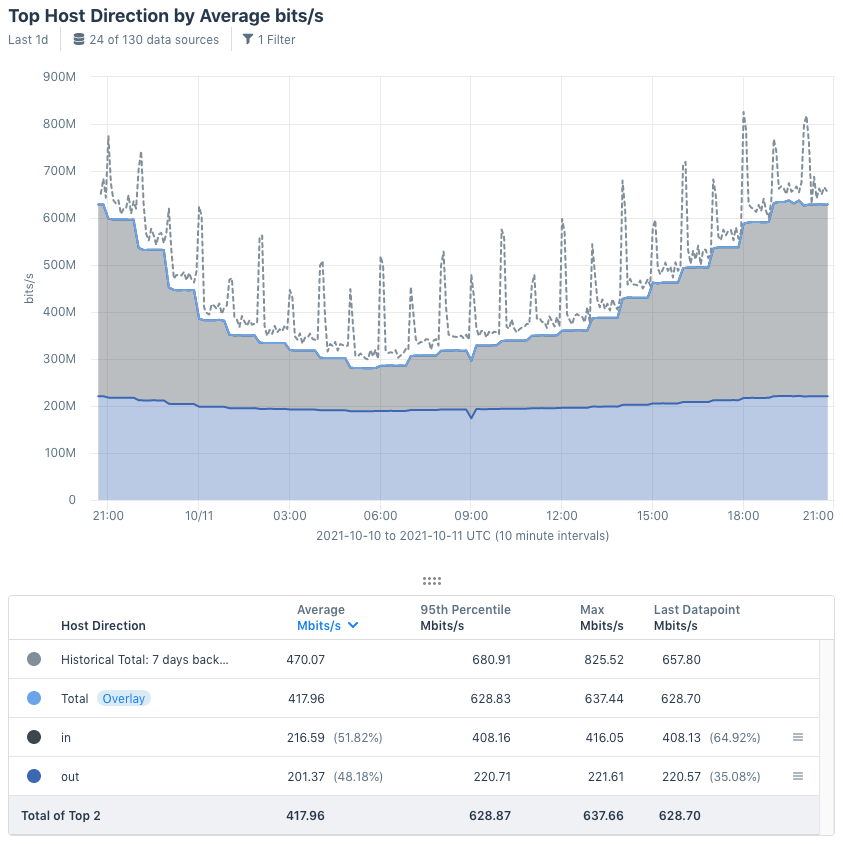This screenshot has height=844, width=843.
Task: Open the 1 Filter settings
Action: (x=268, y=40)
